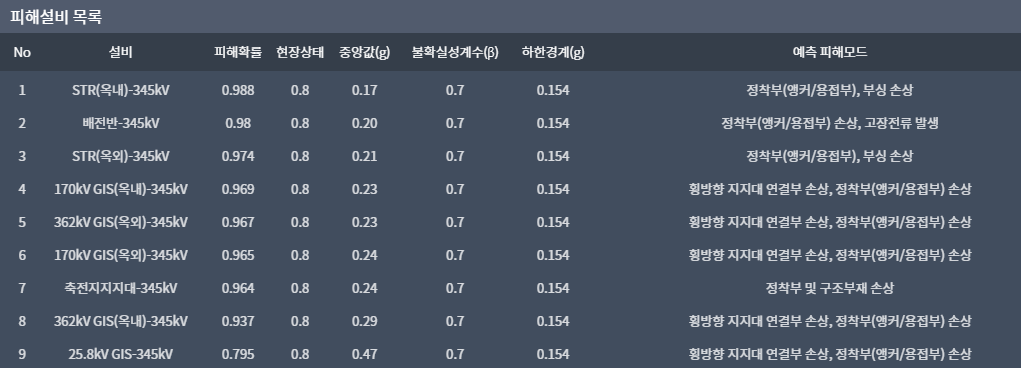The height and width of the screenshot is (368, 1021).
Task: Click the 설비 column header
Action: point(120,52)
